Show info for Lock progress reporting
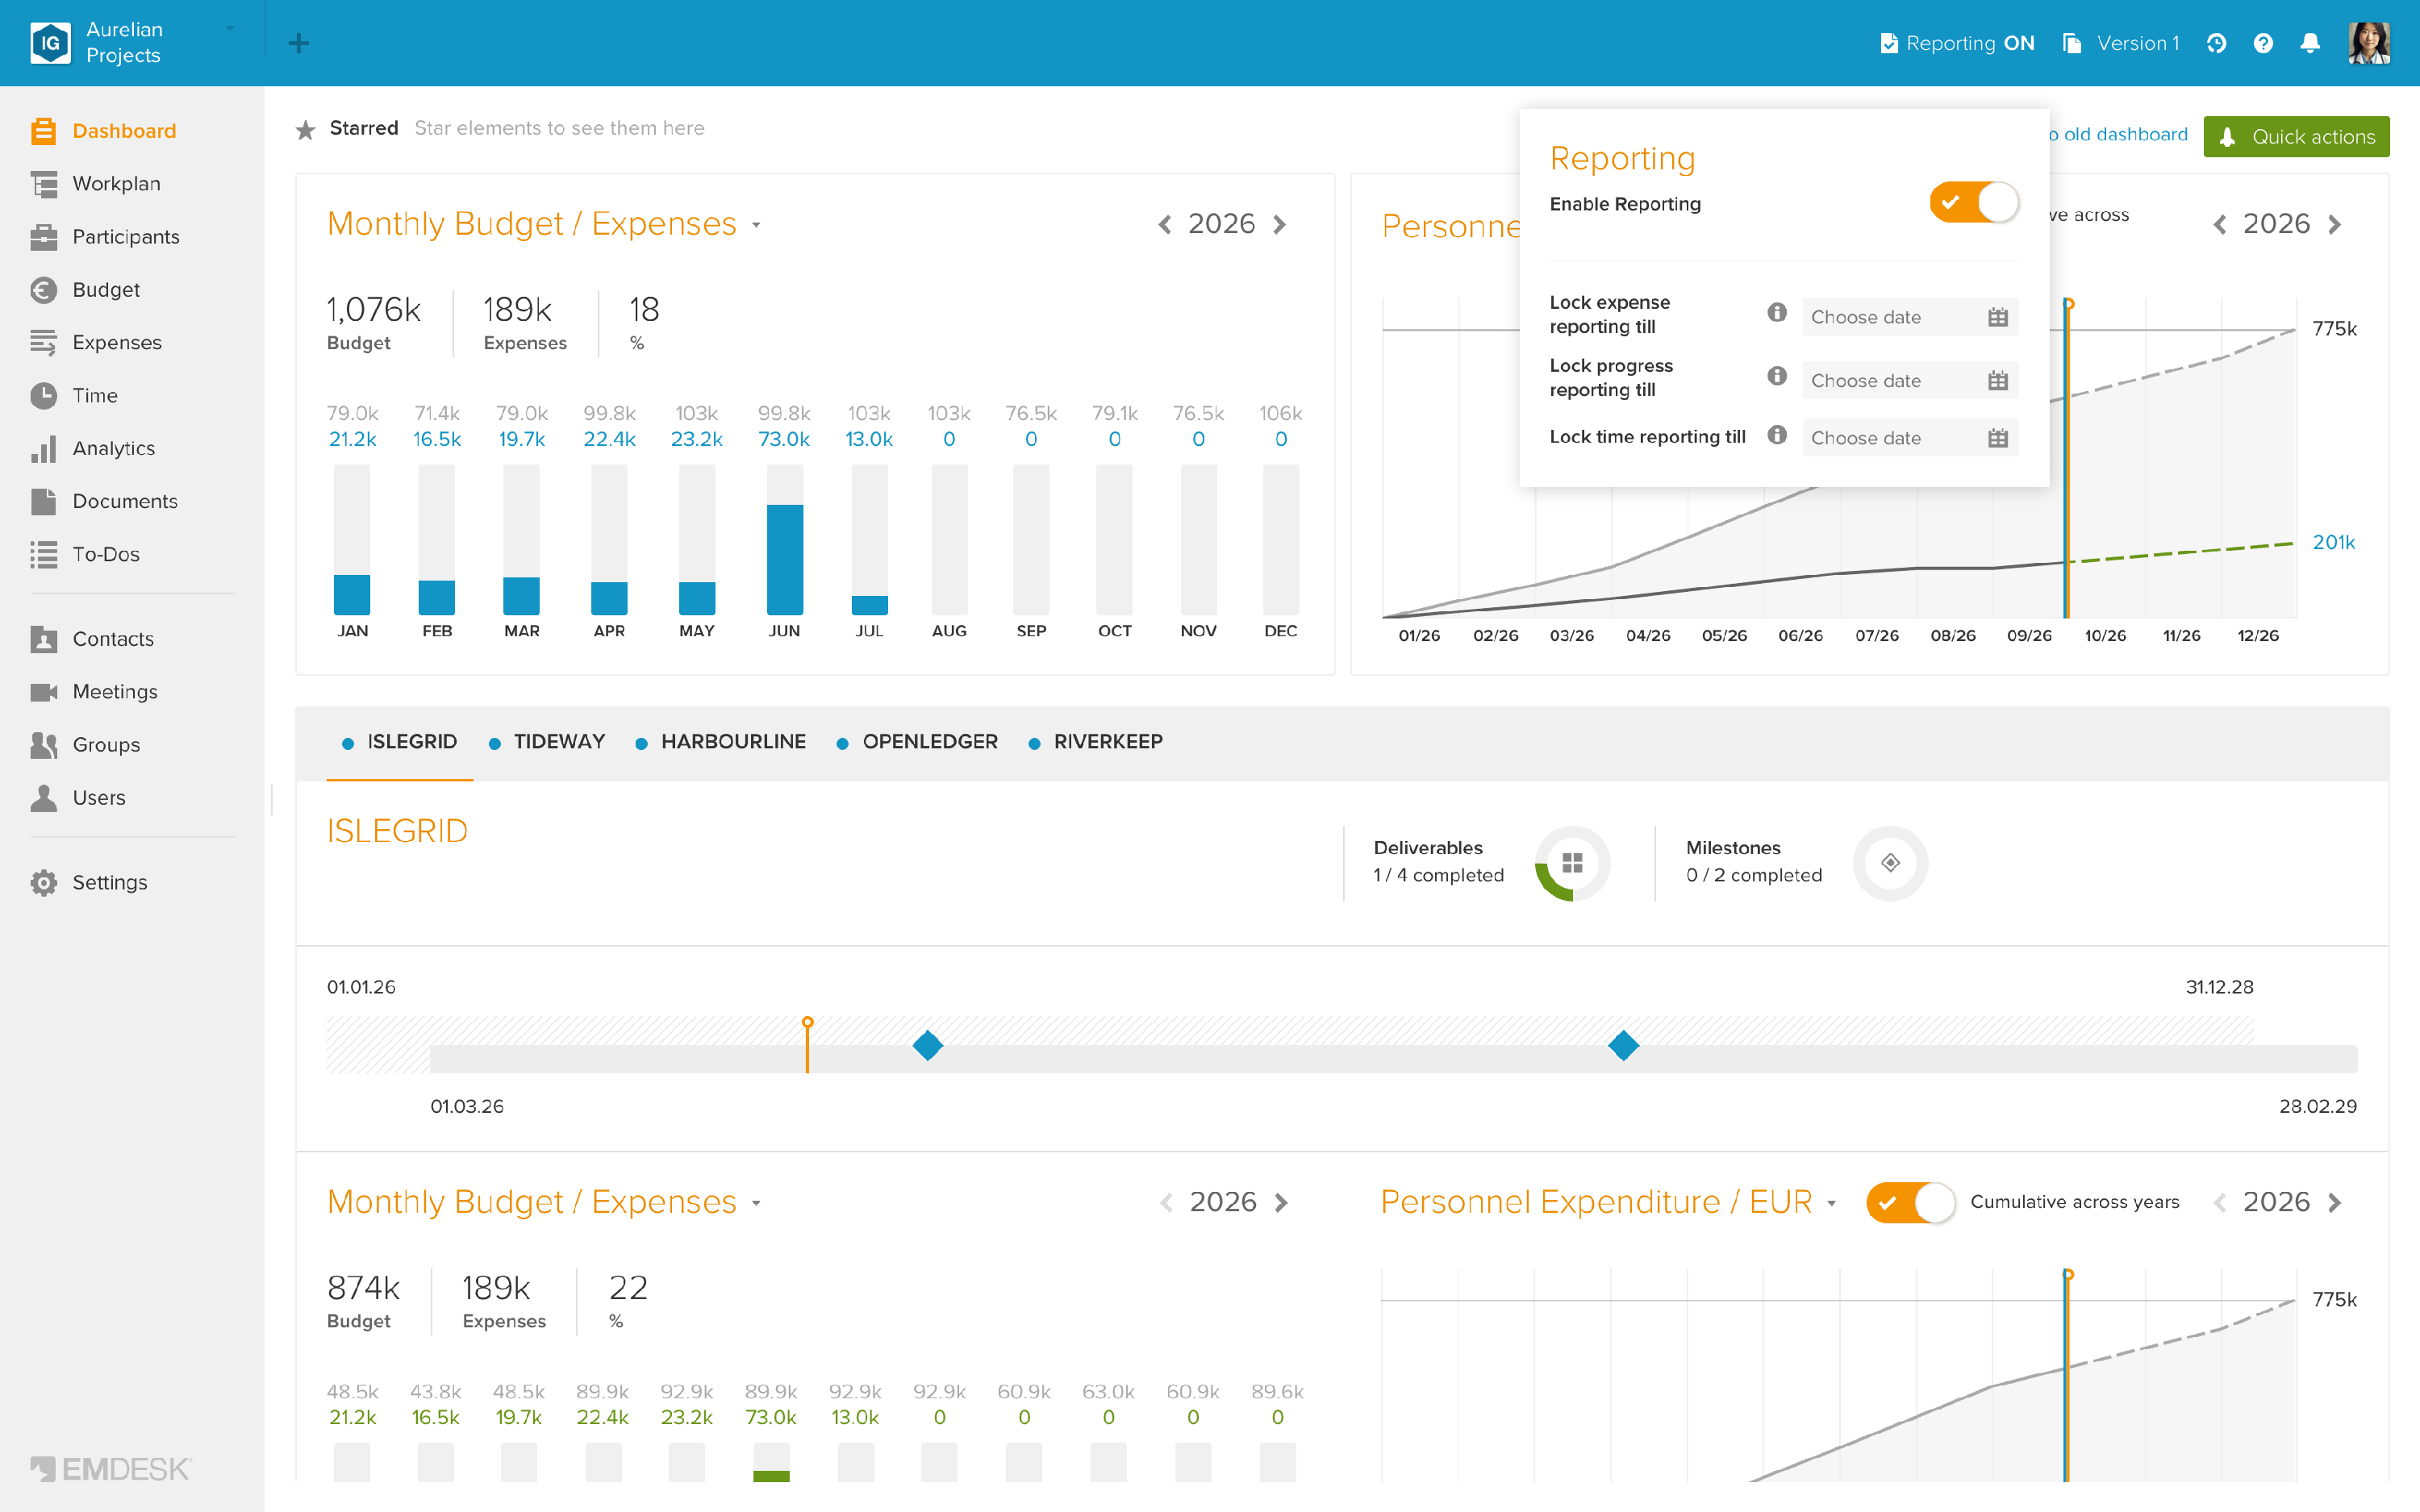 point(1777,376)
